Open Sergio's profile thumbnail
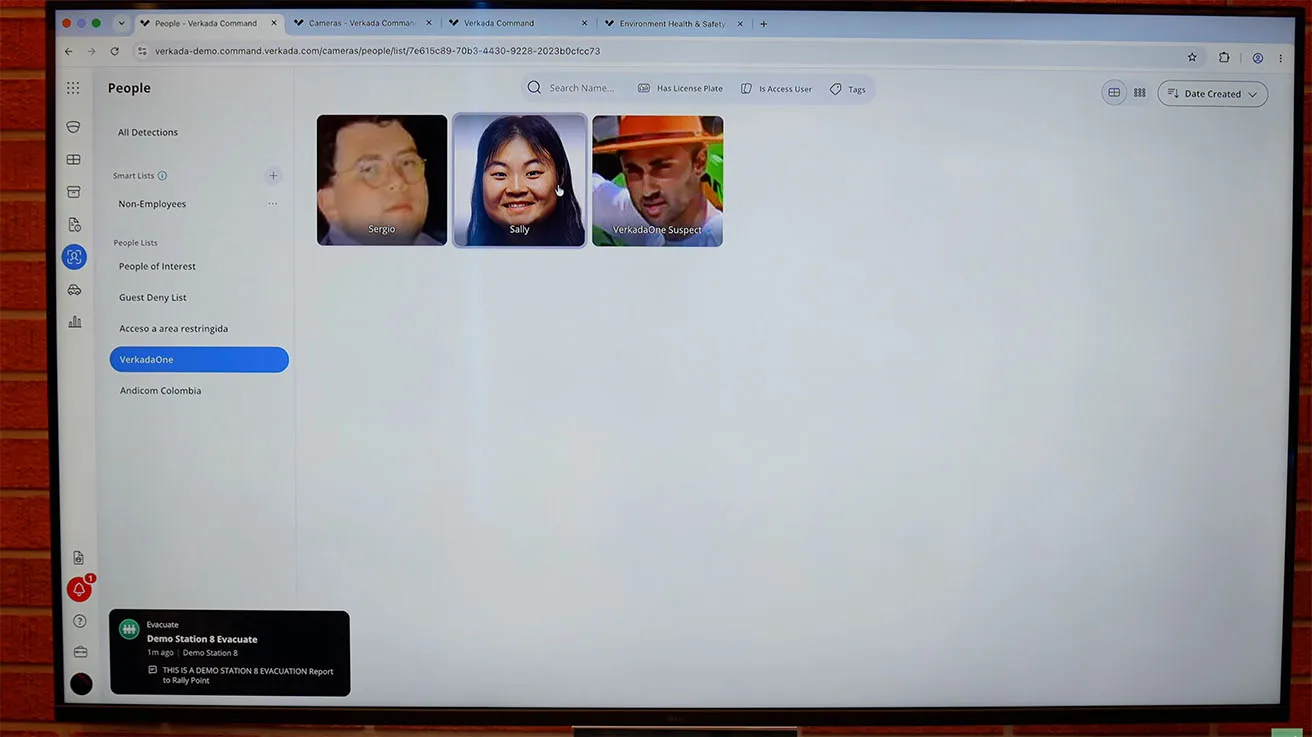 click(382, 180)
